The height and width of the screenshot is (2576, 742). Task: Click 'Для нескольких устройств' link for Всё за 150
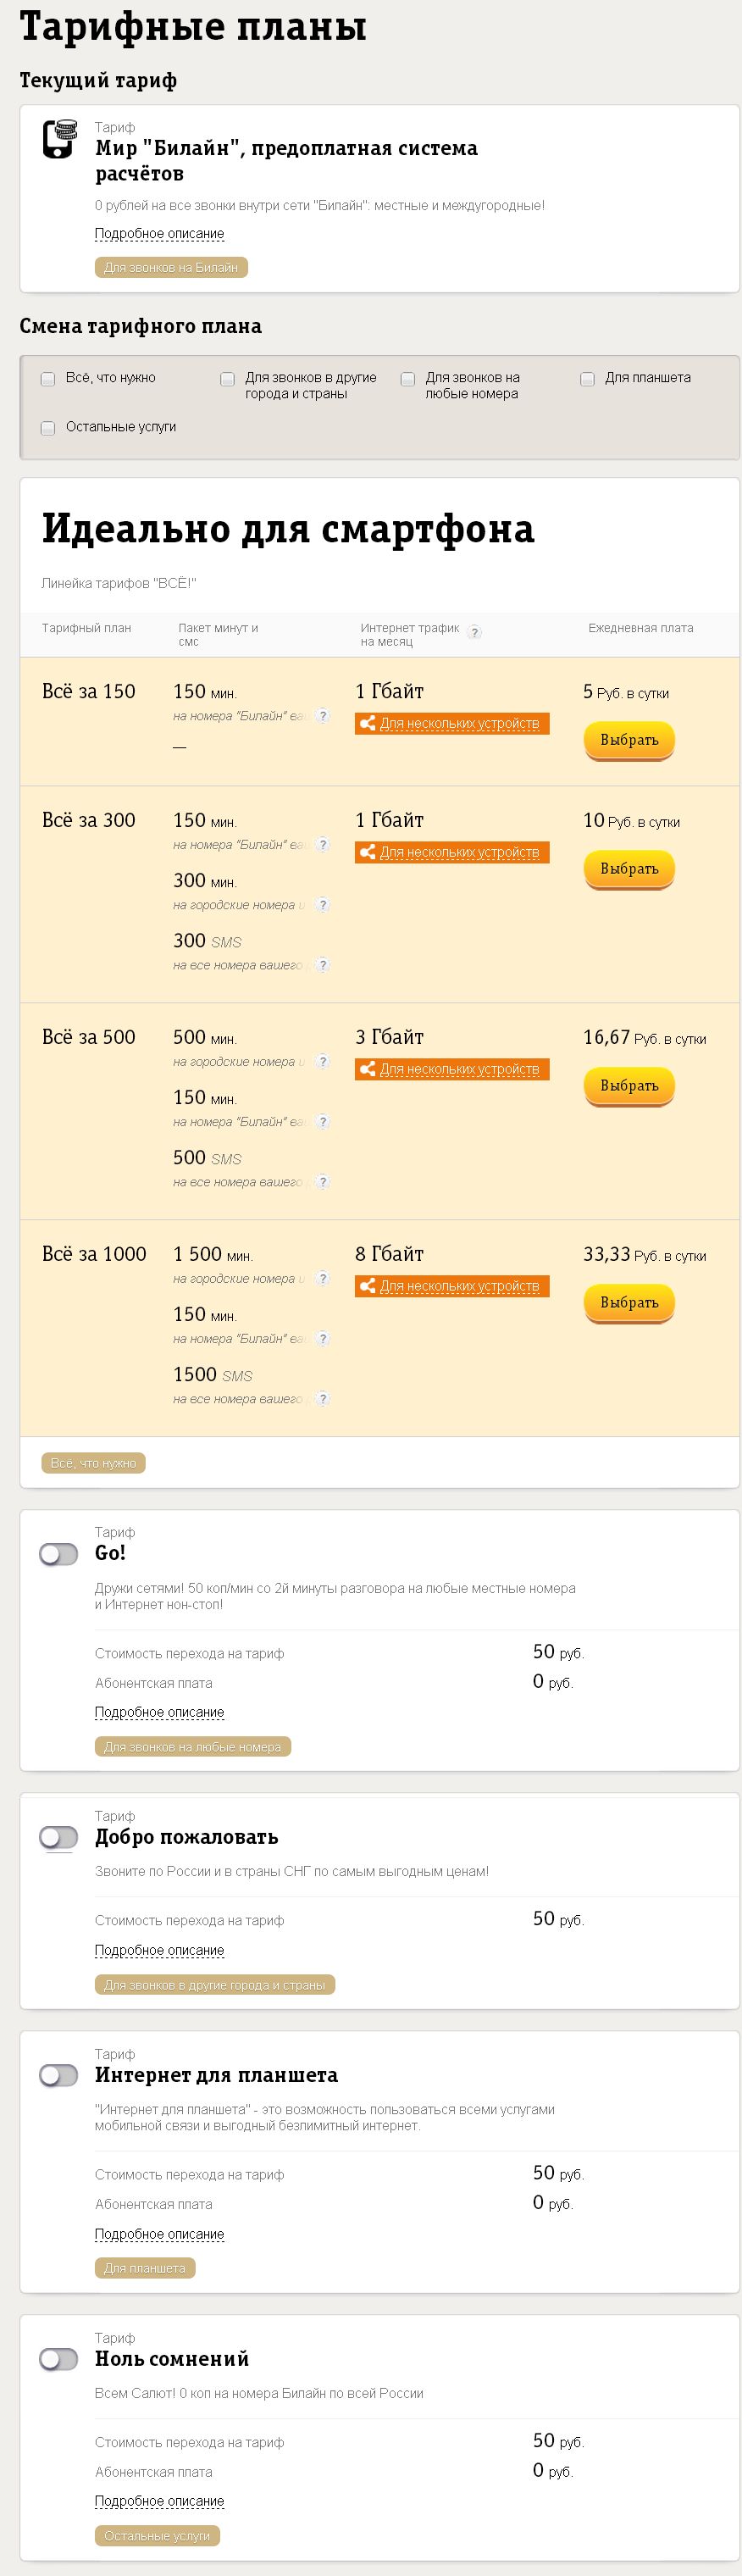(459, 724)
